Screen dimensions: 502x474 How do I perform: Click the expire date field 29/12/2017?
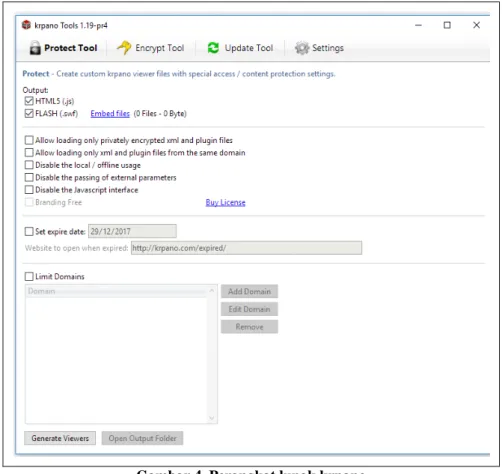(x=132, y=231)
